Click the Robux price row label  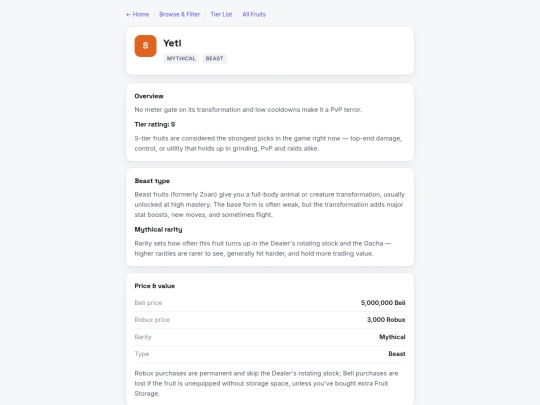[x=152, y=320]
